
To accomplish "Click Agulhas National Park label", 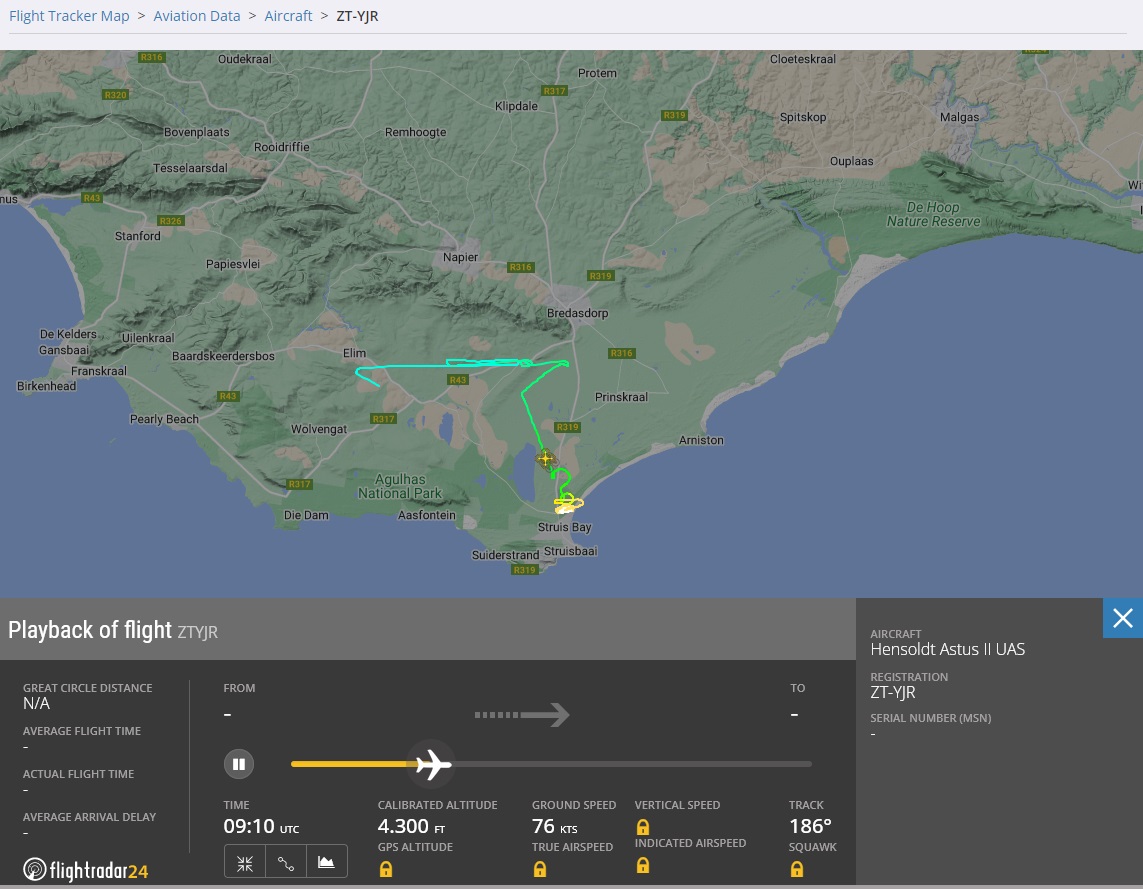I will [x=400, y=486].
